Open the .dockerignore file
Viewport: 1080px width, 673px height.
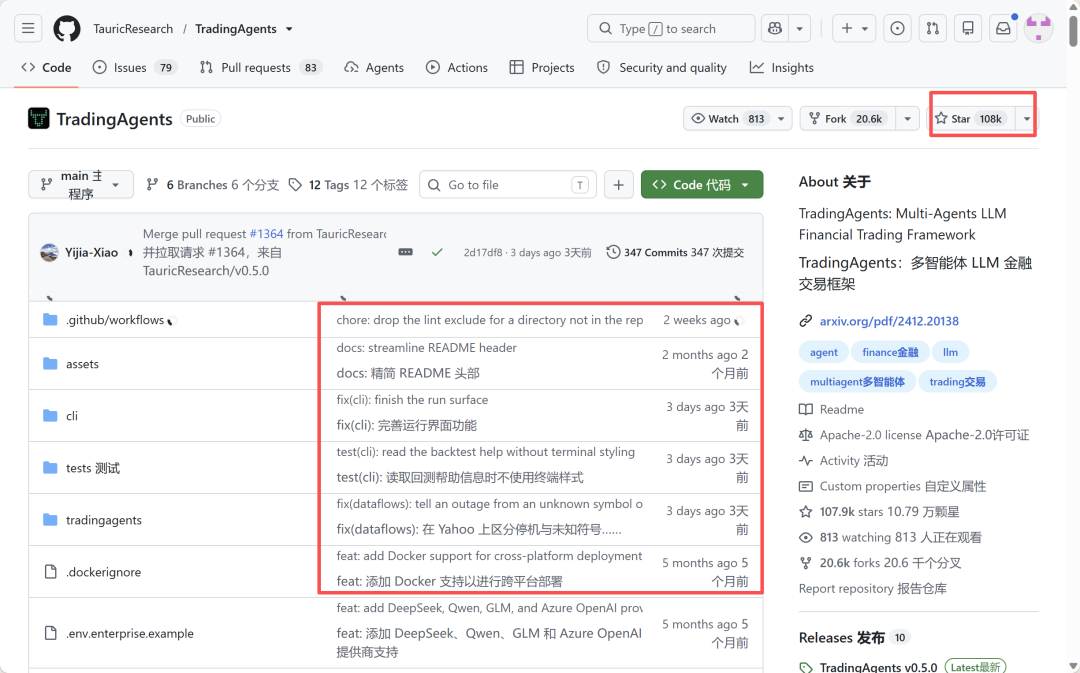(103, 572)
